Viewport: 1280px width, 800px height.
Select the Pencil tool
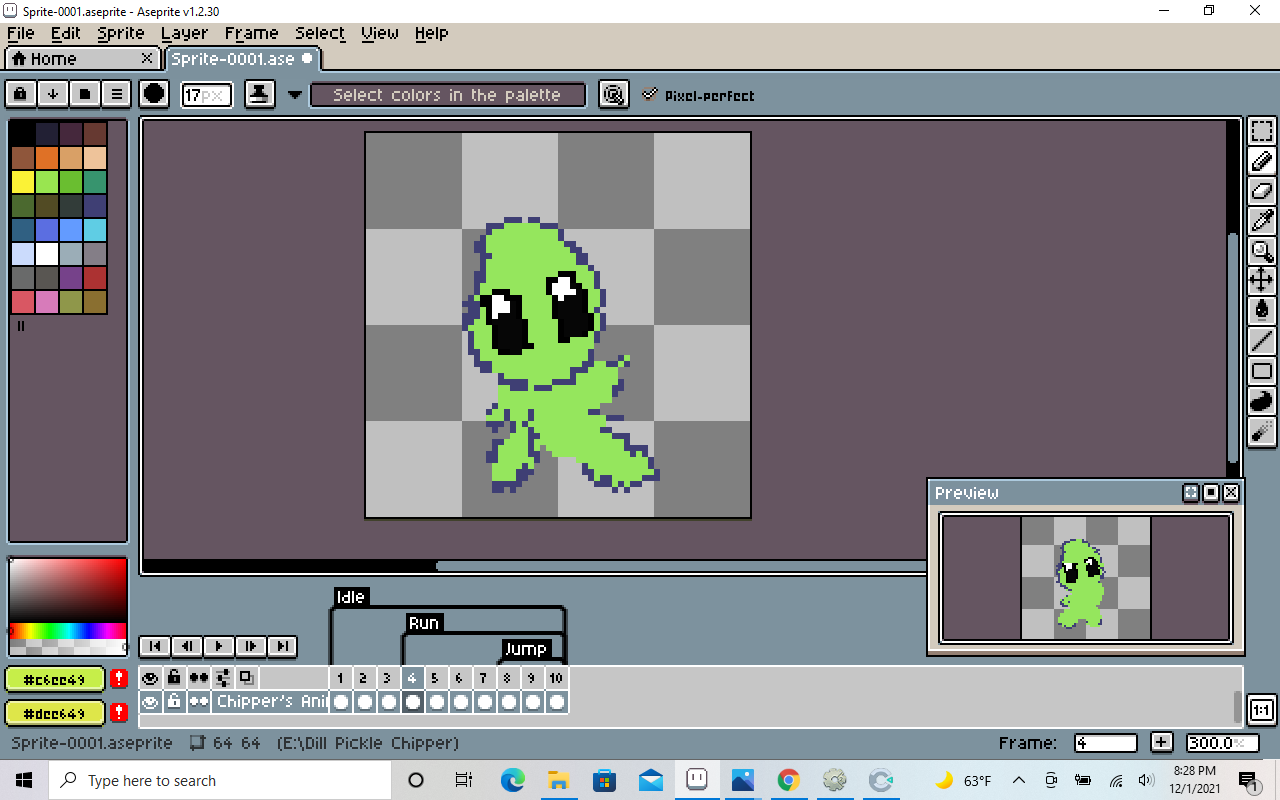(x=1261, y=161)
